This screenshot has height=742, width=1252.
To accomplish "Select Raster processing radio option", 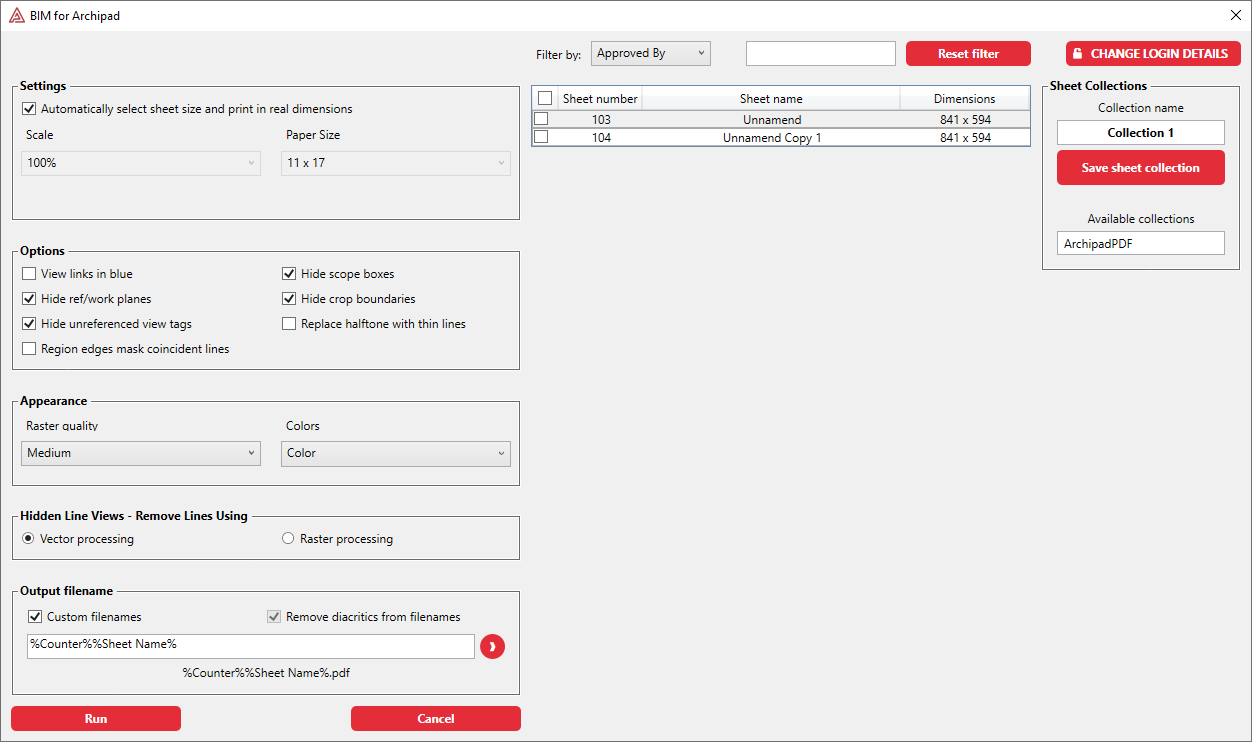I will pos(288,539).
